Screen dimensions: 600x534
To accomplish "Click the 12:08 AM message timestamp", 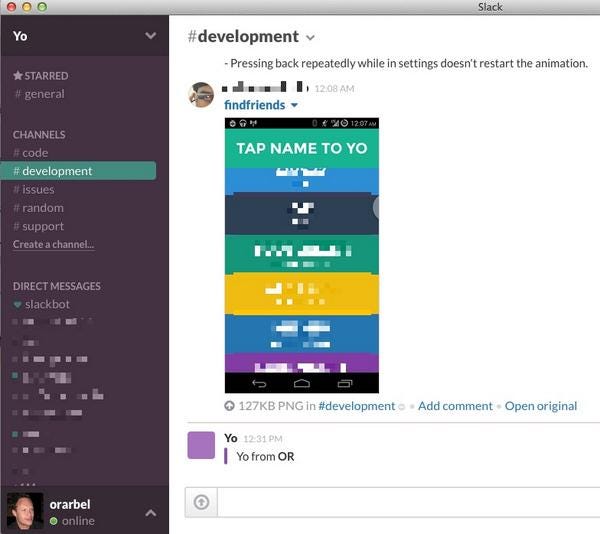I will point(334,89).
